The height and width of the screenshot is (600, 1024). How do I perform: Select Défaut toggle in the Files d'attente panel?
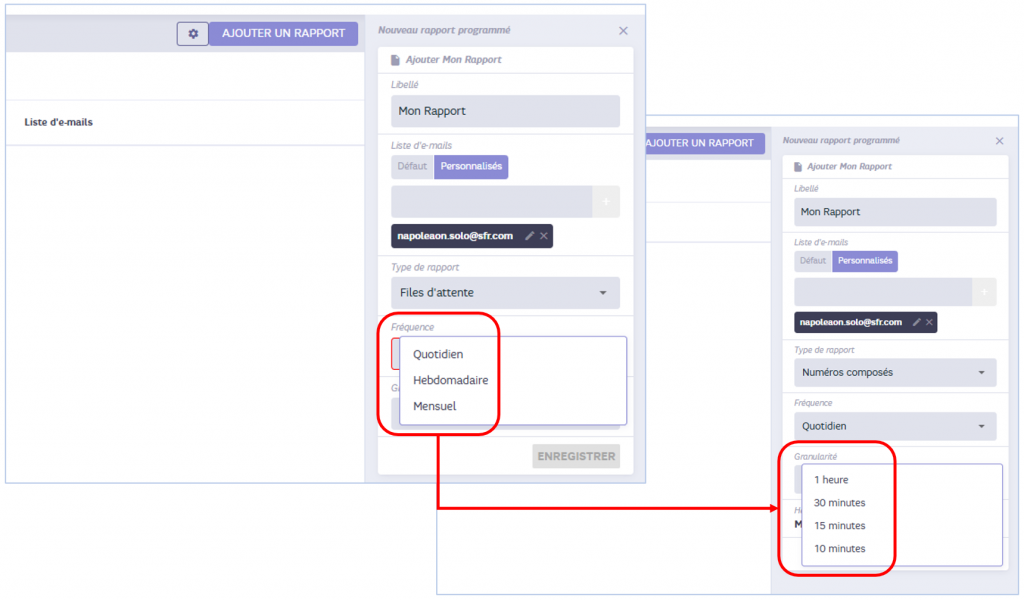412,167
